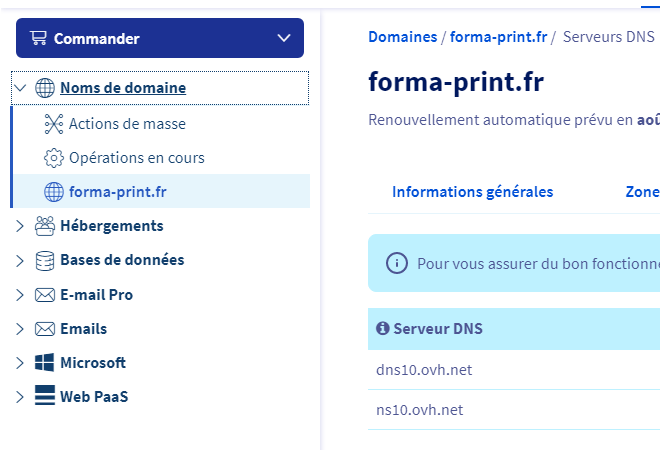Click the globe icon beside Noms de domaine
This screenshot has width=661, height=451.
[45, 88]
